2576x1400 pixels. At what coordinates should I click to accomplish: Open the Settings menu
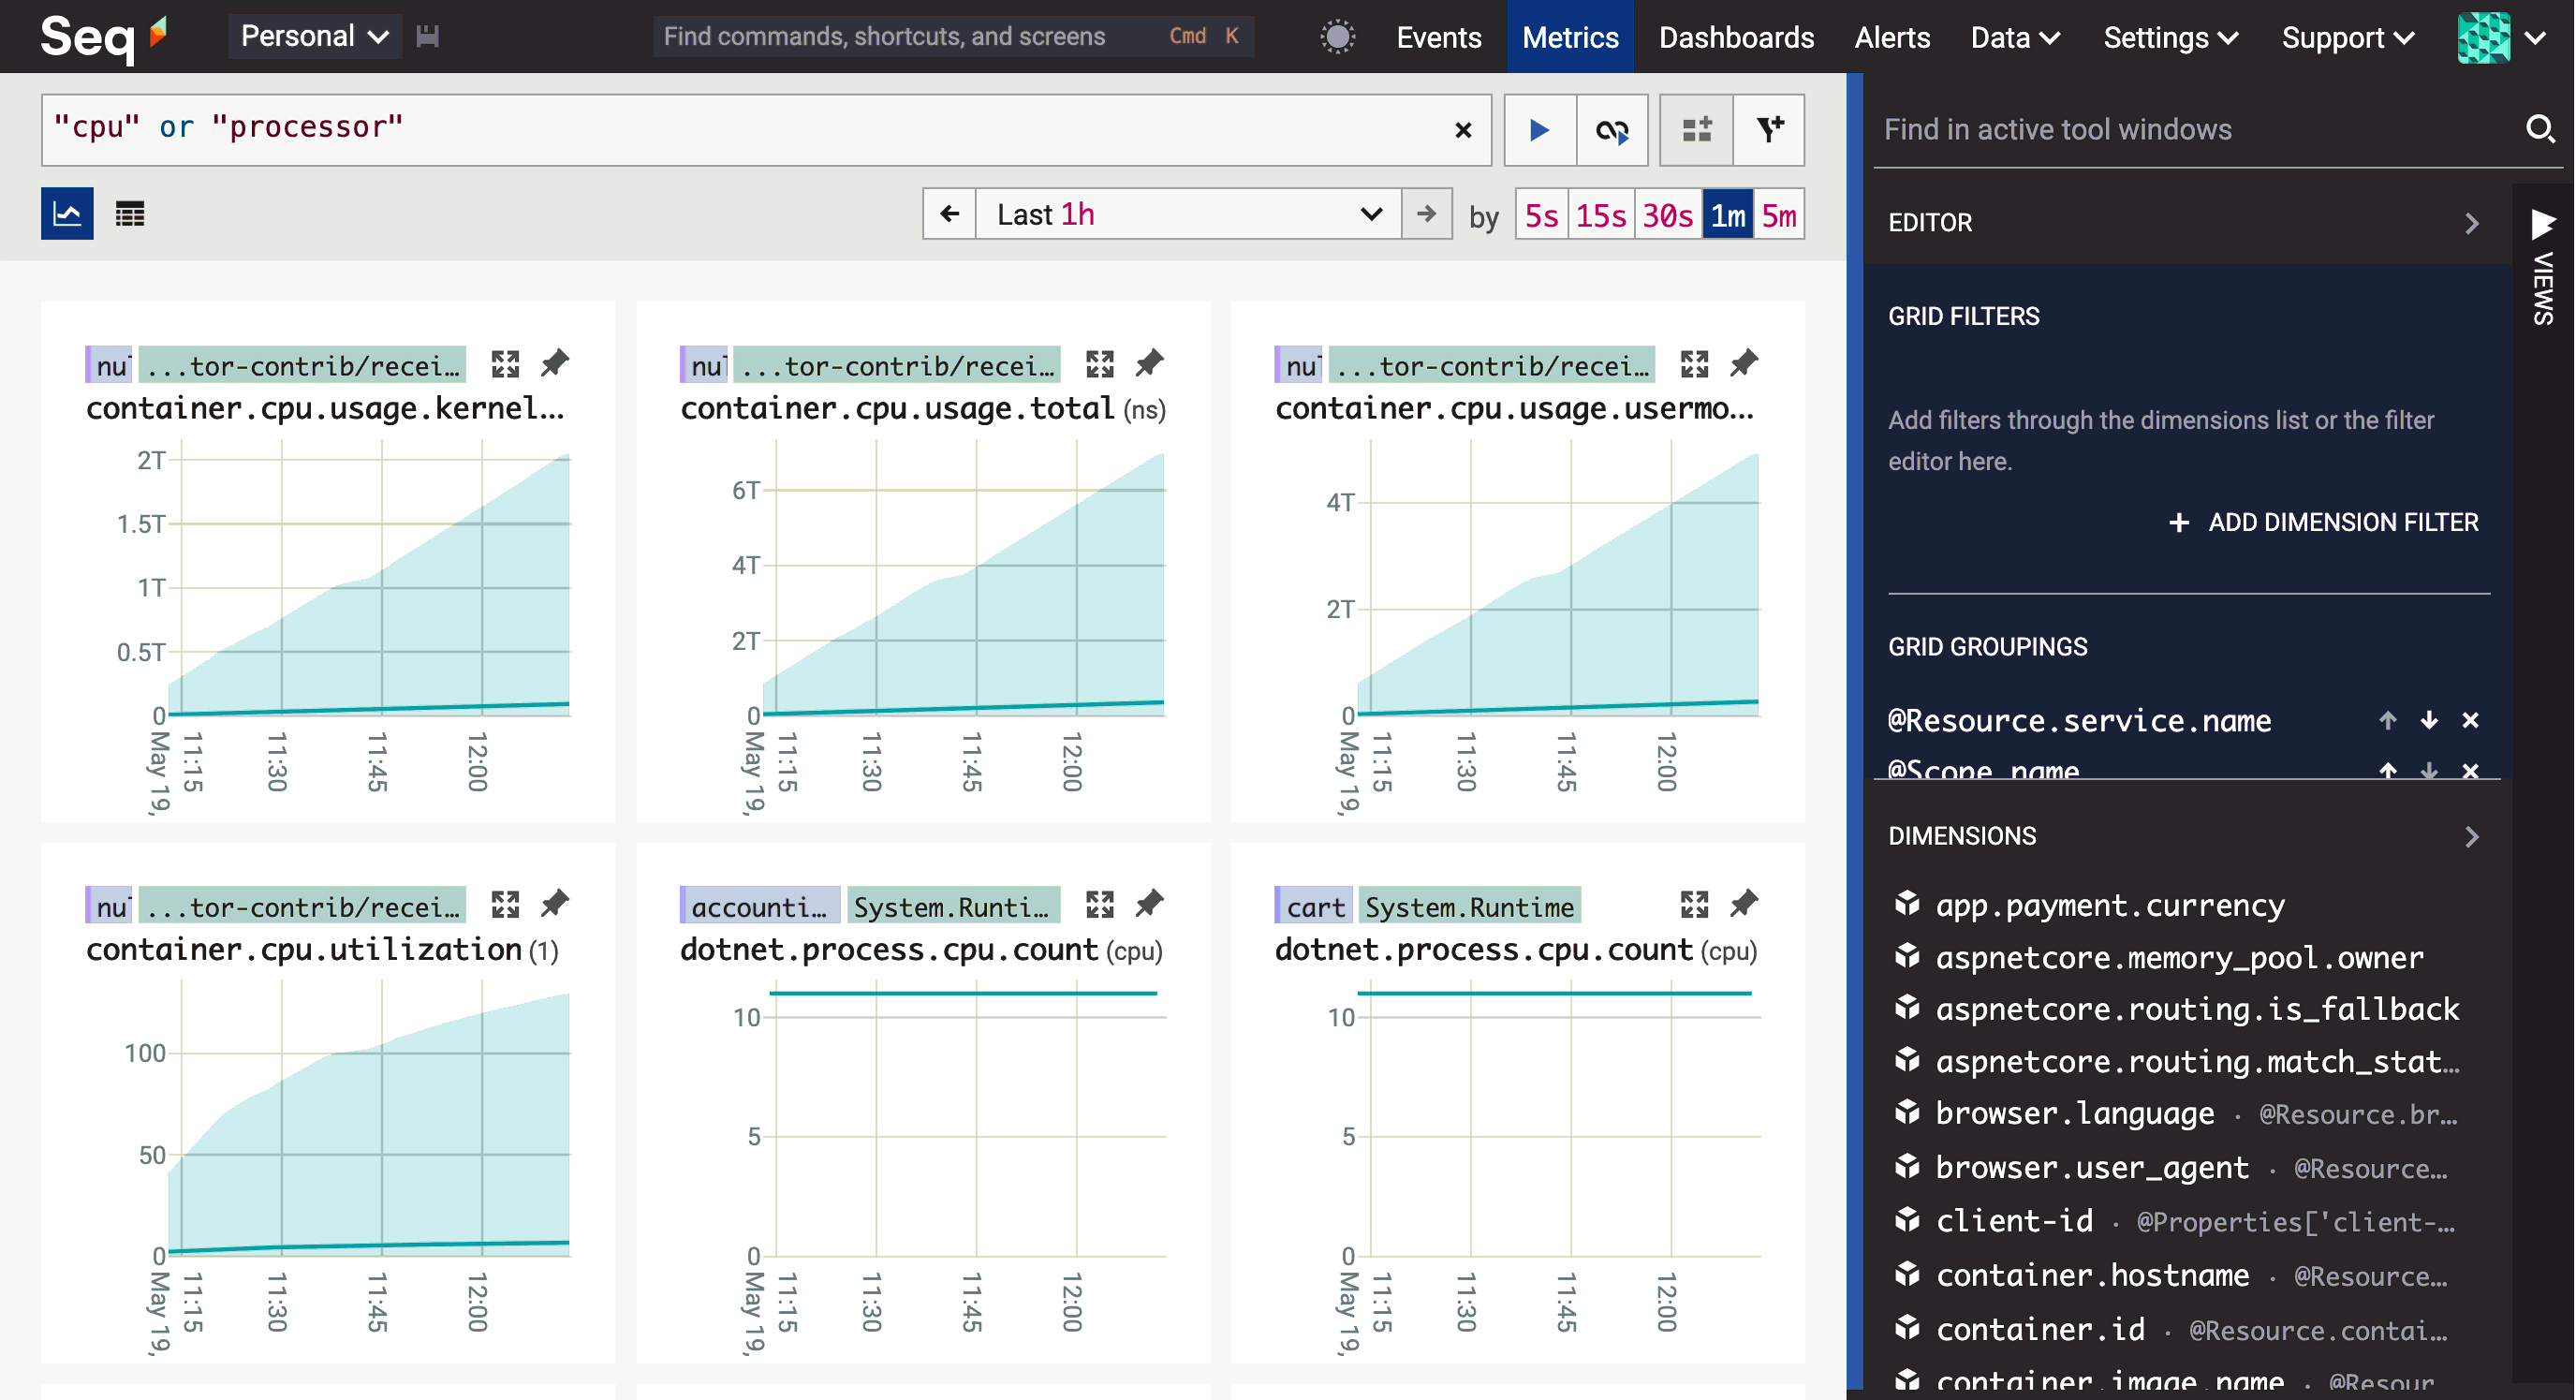[x=2170, y=37]
